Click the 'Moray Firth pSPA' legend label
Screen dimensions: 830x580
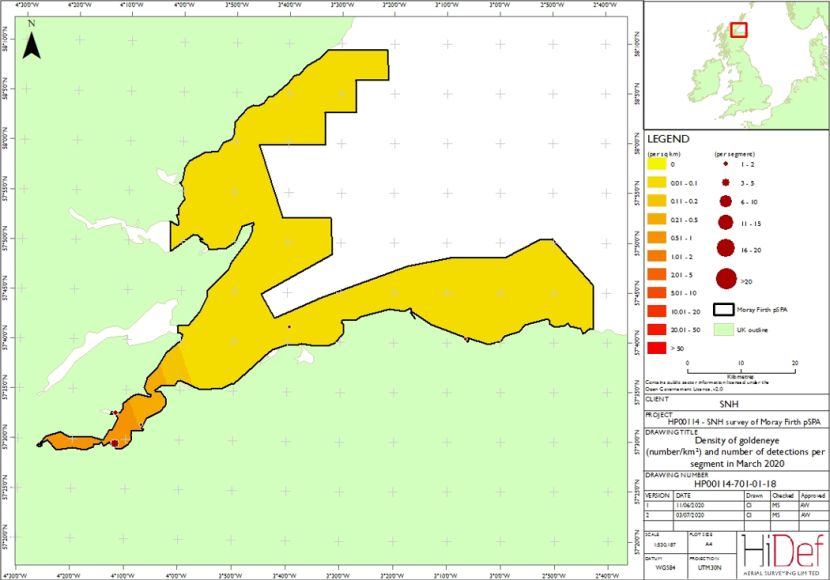click(x=762, y=310)
